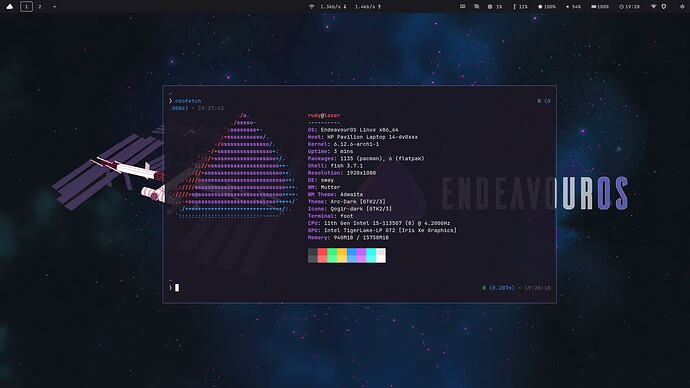The height and width of the screenshot is (388, 690).
Task: Click the Shell: fish 3.7.1 line
Action: pos(335,165)
